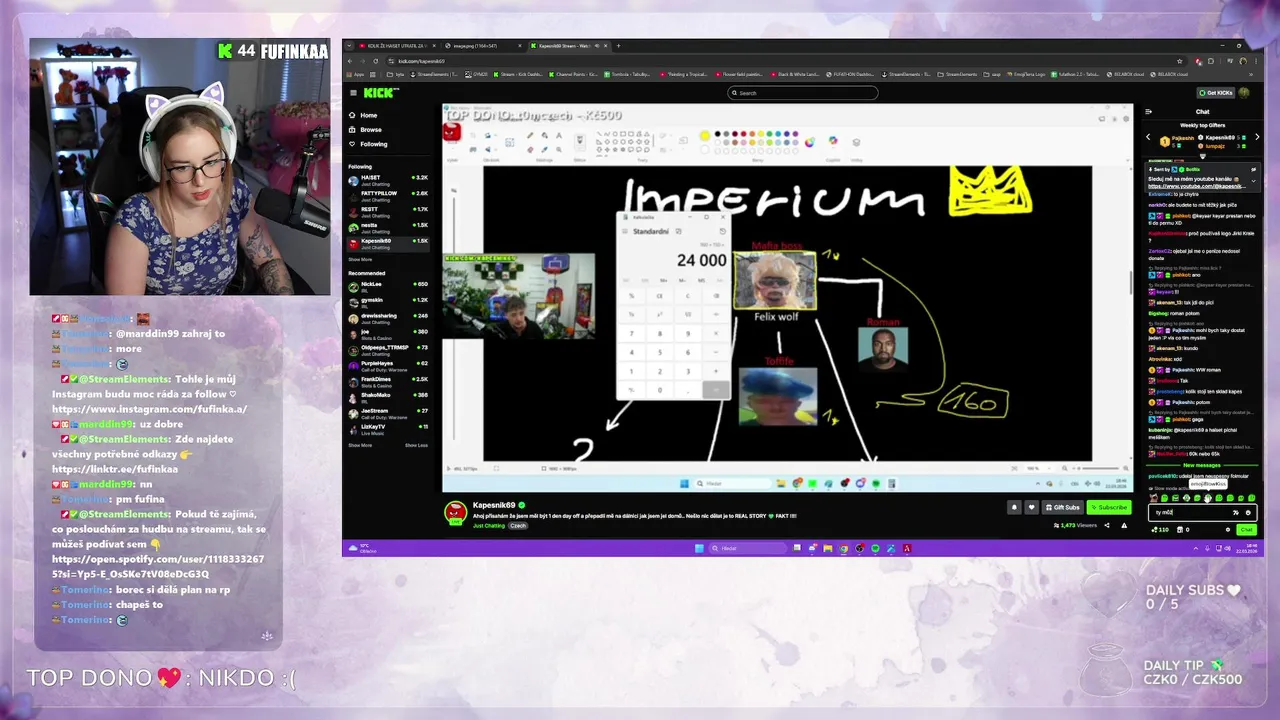The image size is (1280, 720).
Task: Open Chrome from the taskbar
Action: (x=844, y=548)
